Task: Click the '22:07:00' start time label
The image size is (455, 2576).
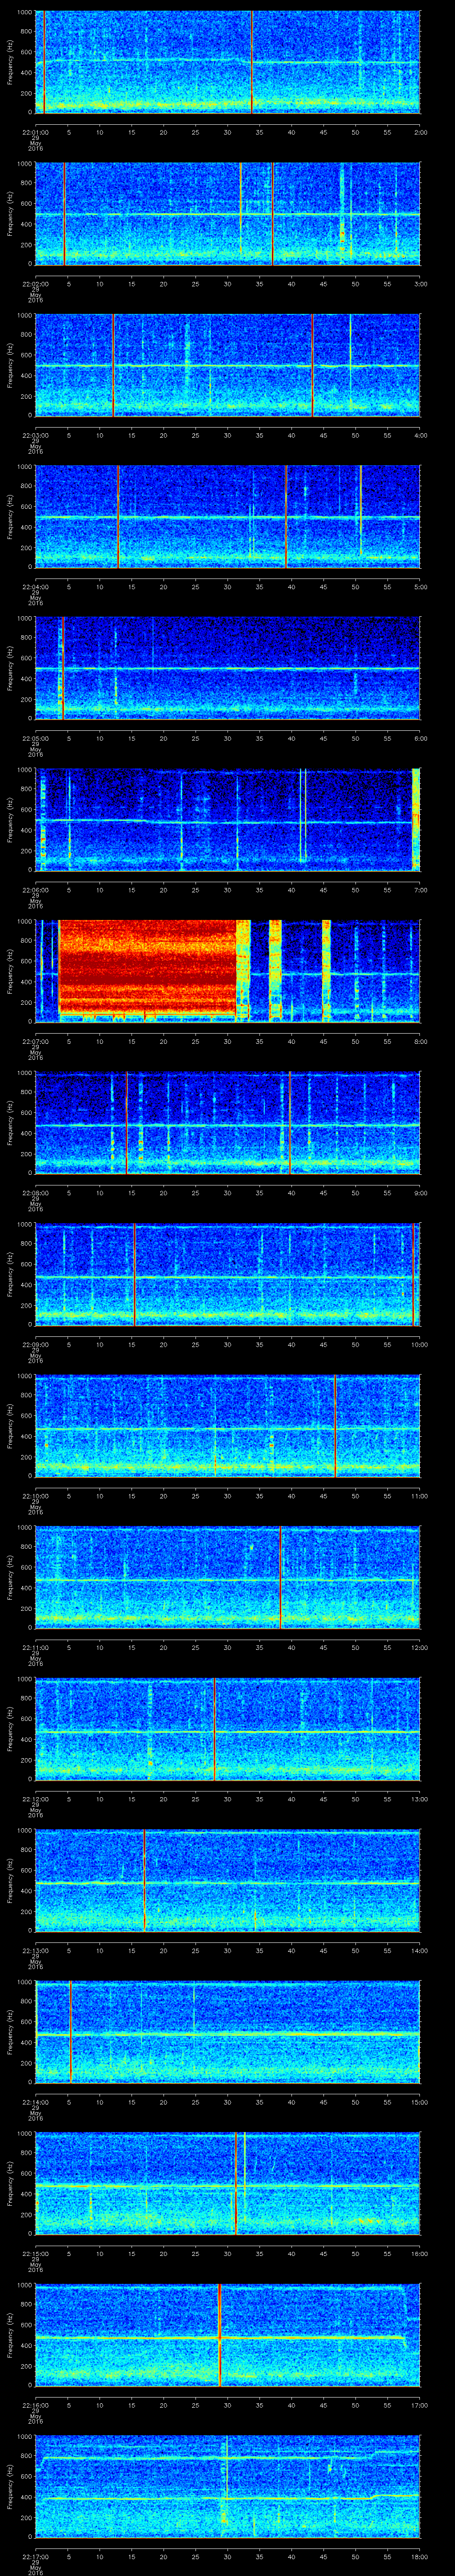Action: point(35,1041)
